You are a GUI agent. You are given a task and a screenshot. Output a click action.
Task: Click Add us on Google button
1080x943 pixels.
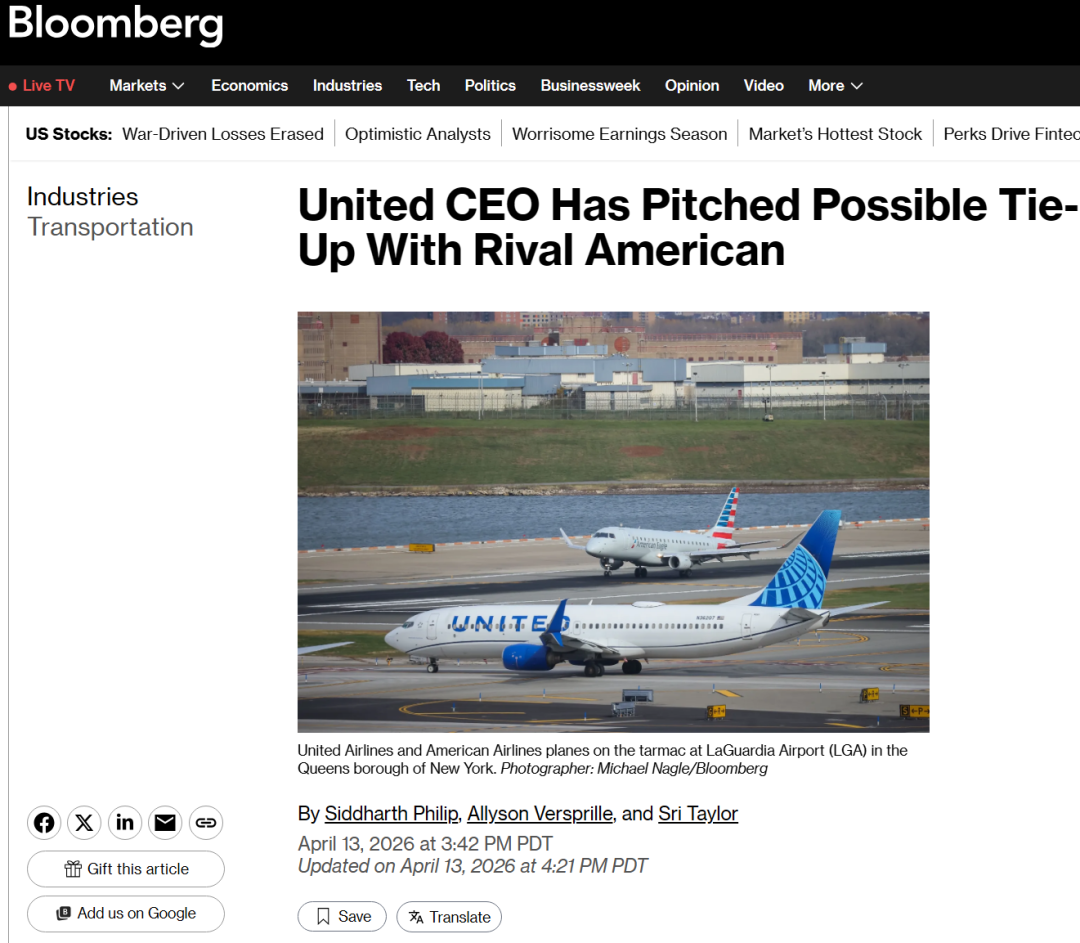(126, 913)
